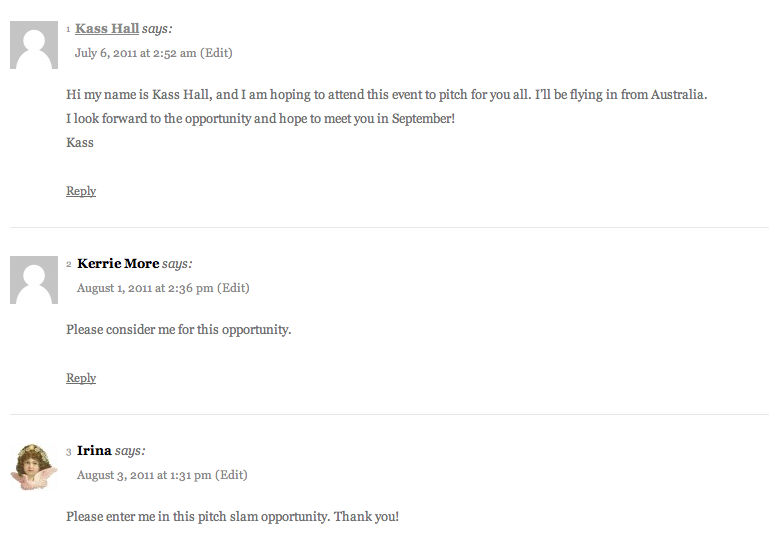This screenshot has width=769, height=547.
Task: Open the July 6, 2011 comment permalink
Action: pyautogui.click(x=135, y=53)
